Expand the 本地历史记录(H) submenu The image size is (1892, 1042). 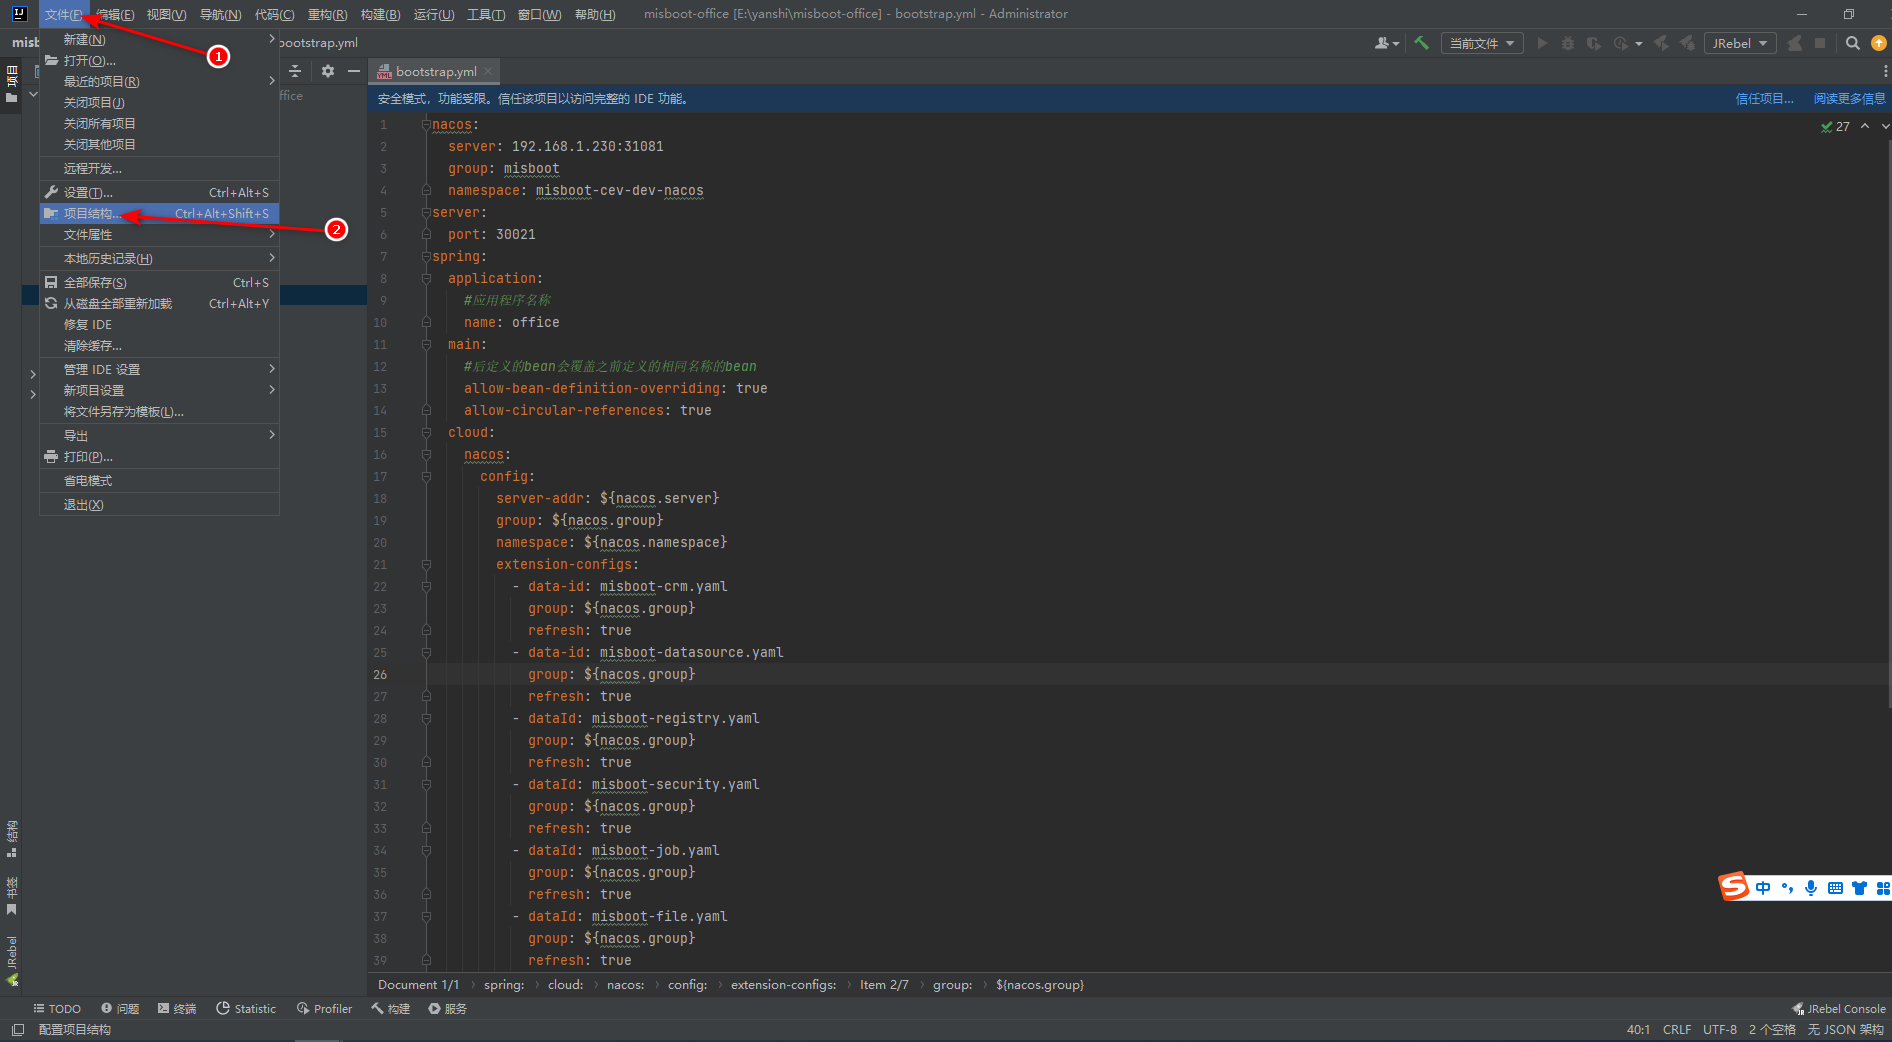click(159, 258)
